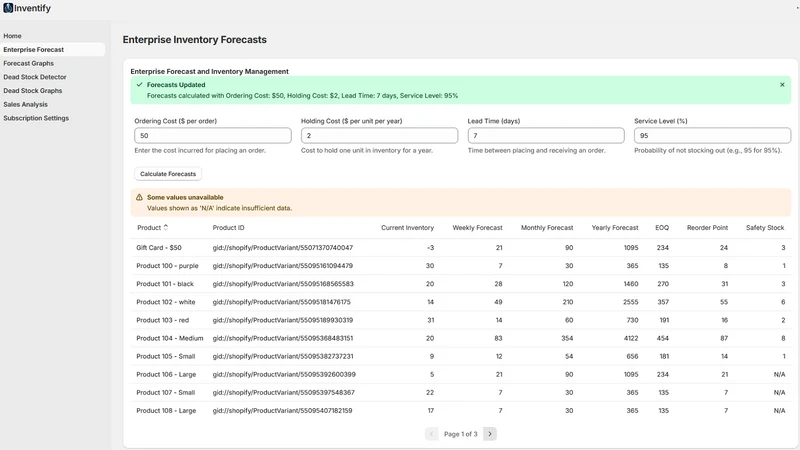Click Product ID ending 55095181476175
The image size is (800, 450).
pos(282,302)
